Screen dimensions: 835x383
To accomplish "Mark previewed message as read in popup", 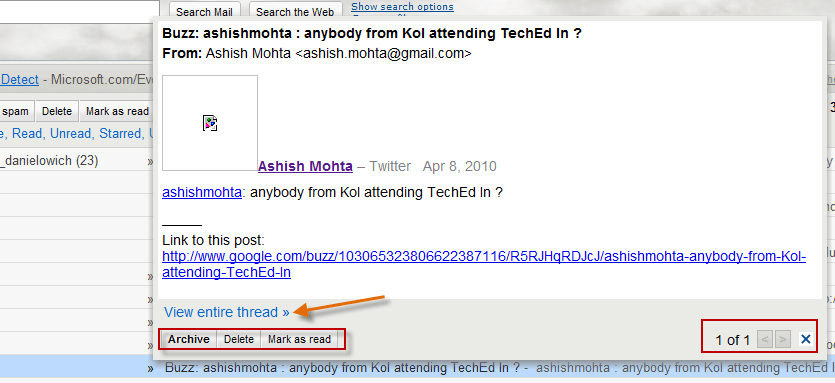I will point(299,339).
